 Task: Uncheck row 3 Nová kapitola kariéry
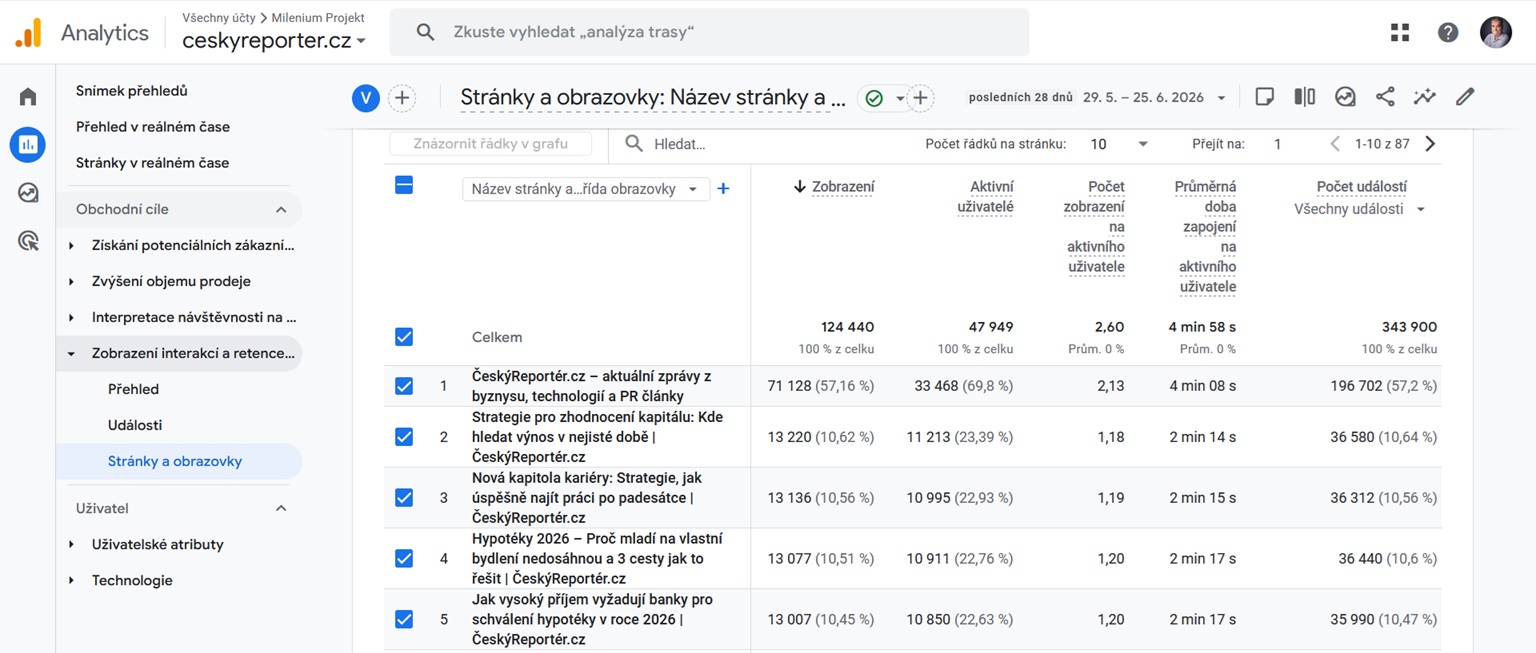[404, 497]
